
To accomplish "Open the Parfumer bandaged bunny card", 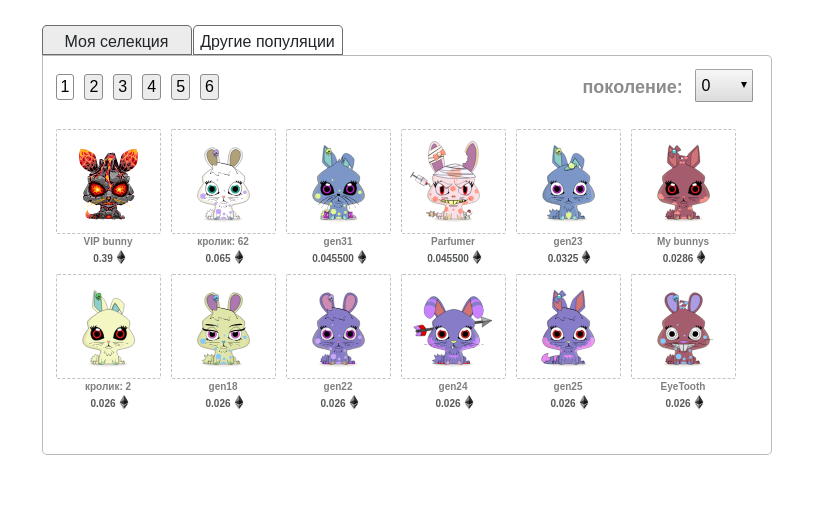I will coord(453,182).
